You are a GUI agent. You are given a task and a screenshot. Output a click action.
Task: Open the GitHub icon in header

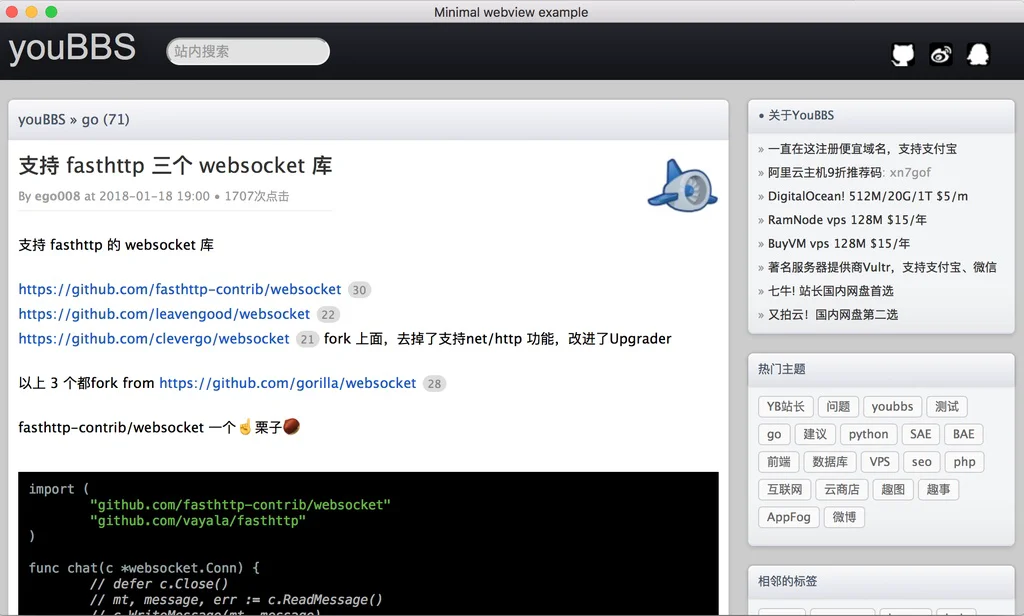click(902, 54)
